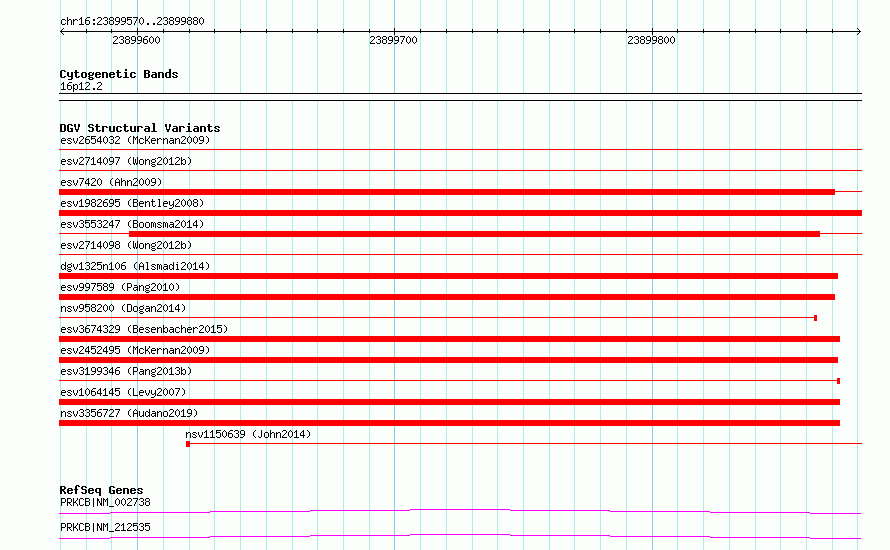Open the Cytogenetic Bands track heading
Screen dimensions: 890x550
click(119, 74)
